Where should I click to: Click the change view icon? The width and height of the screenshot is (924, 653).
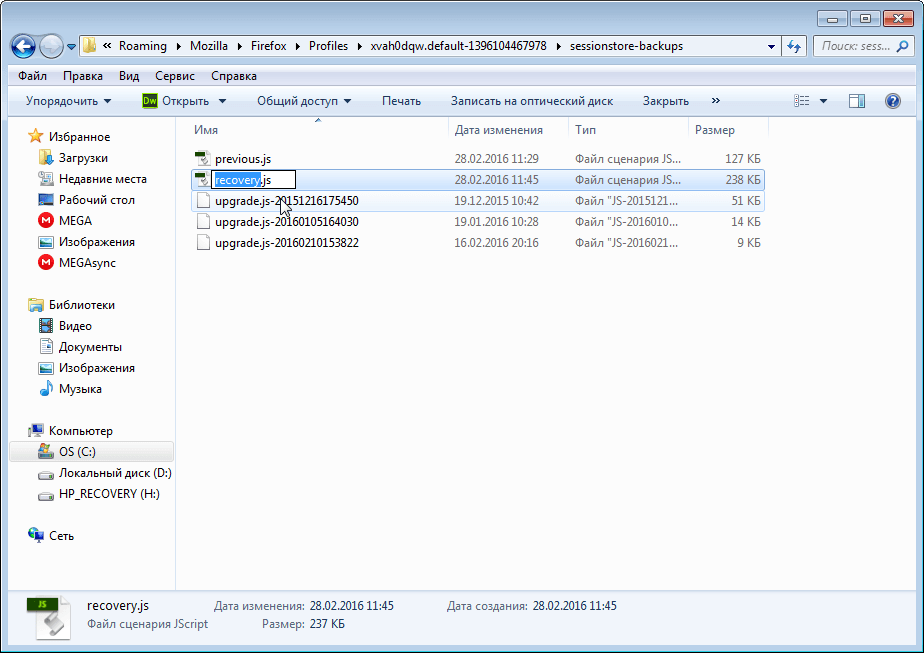(x=802, y=101)
